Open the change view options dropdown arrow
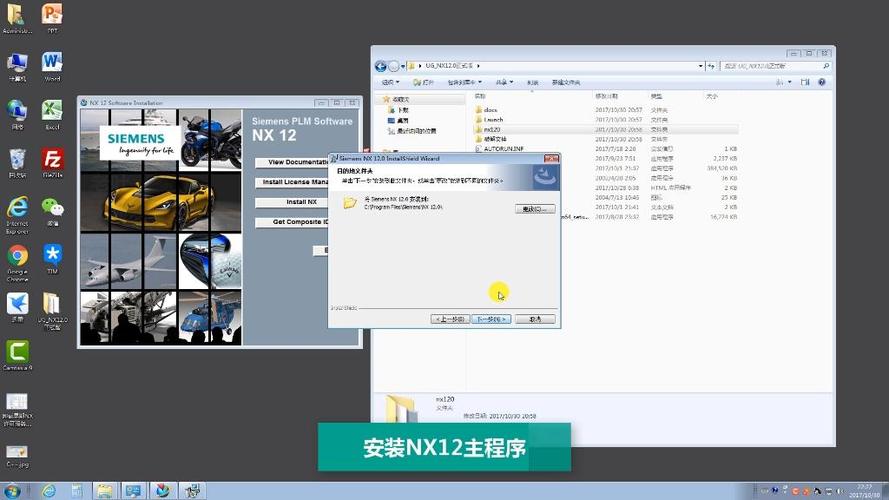The height and width of the screenshot is (500, 889). (x=789, y=82)
